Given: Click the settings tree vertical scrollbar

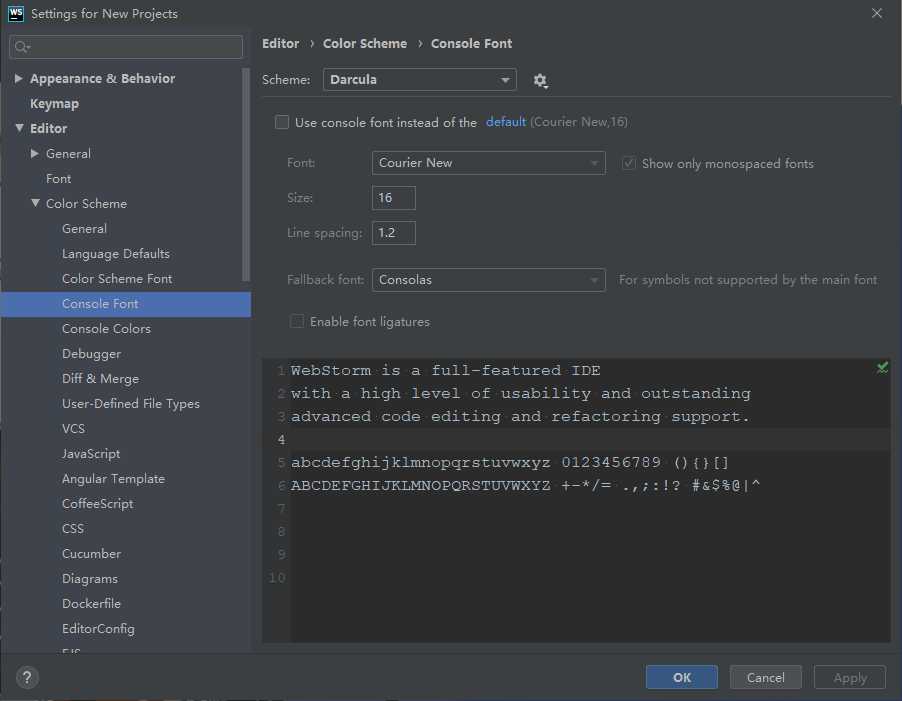Looking at the screenshot, I should [x=246, y=174].
